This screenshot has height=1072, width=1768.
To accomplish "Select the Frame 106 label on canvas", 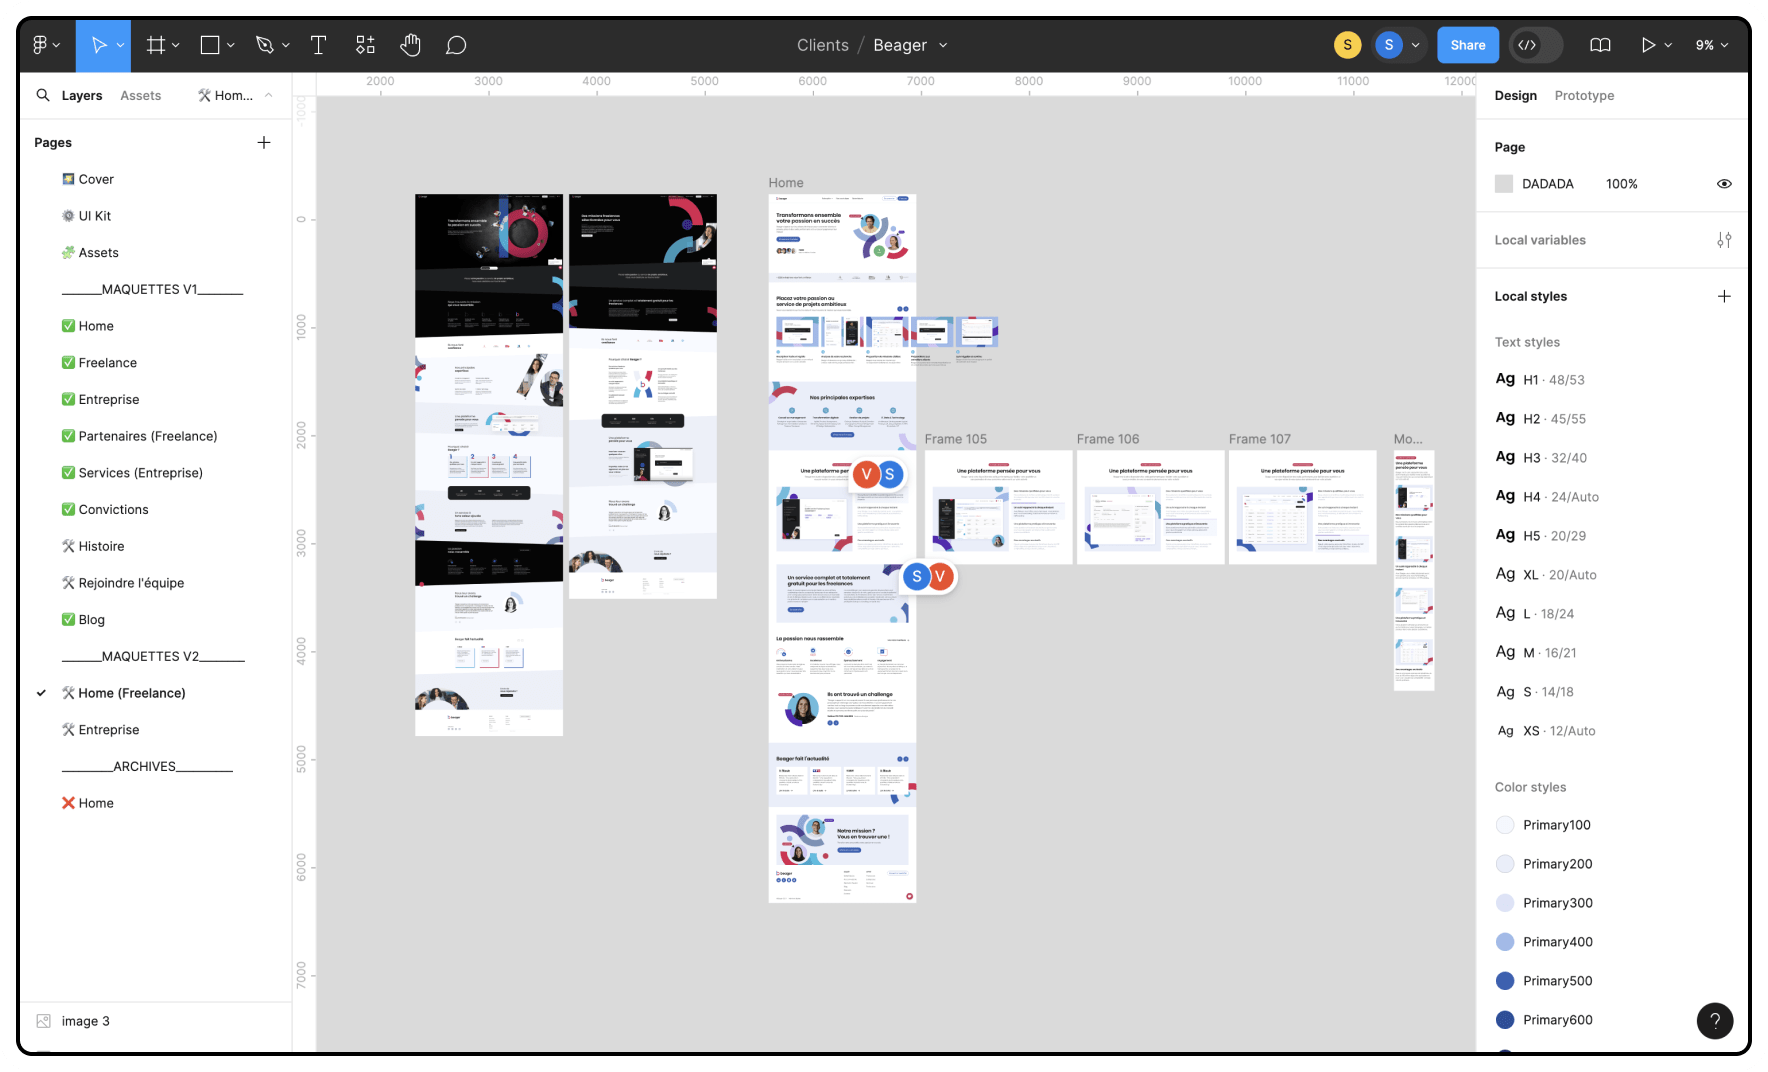I will coord(1107,439).
